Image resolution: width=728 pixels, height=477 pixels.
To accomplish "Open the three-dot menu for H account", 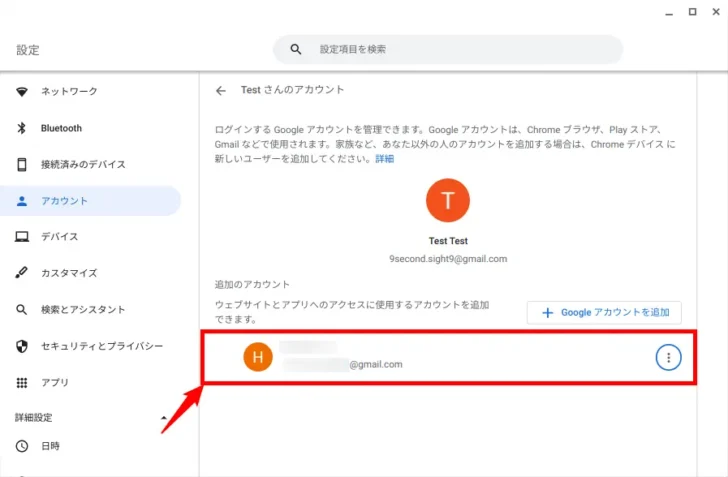I will (x=668, y=357).
